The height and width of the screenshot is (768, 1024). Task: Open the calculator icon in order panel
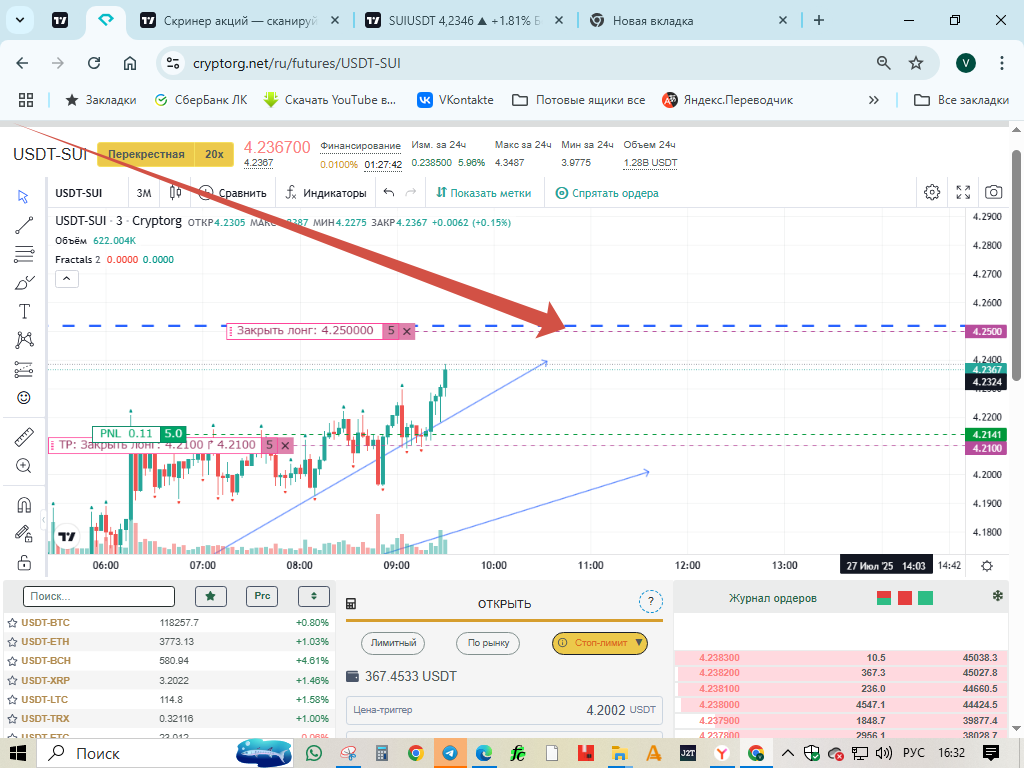pyautogui.click(x=351, y=604)
